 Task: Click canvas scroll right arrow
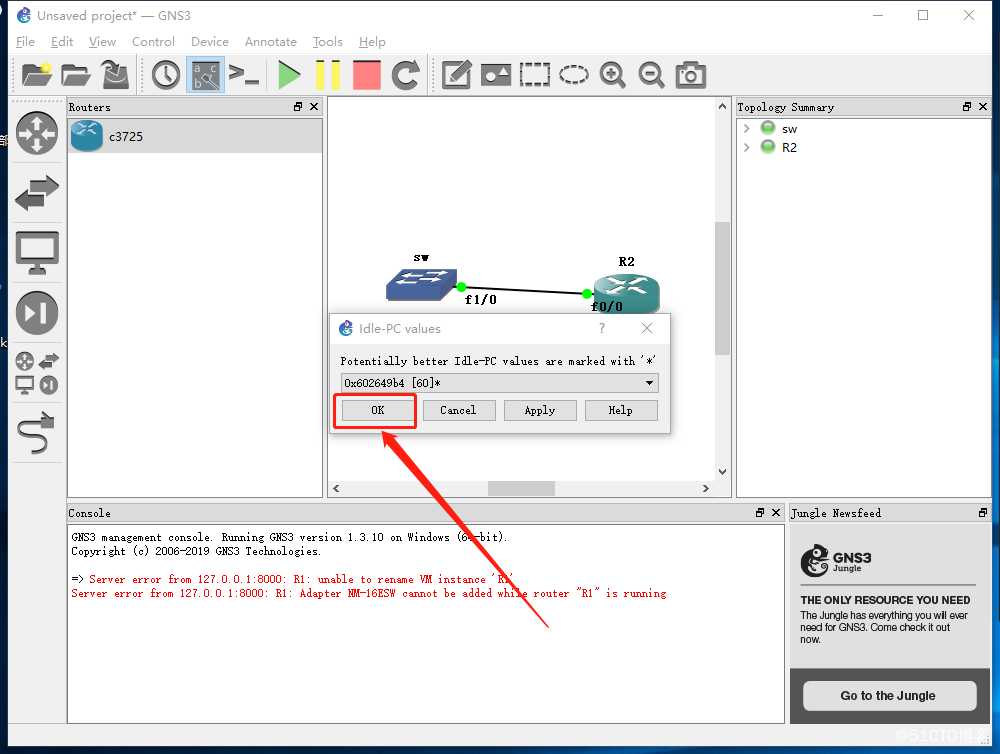point(705,488)
